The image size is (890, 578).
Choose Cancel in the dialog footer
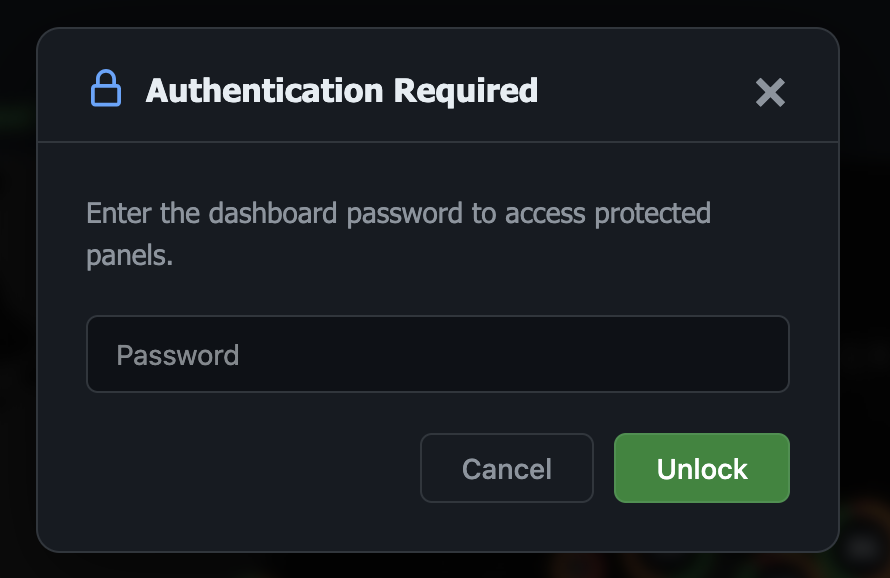(507, 468)
